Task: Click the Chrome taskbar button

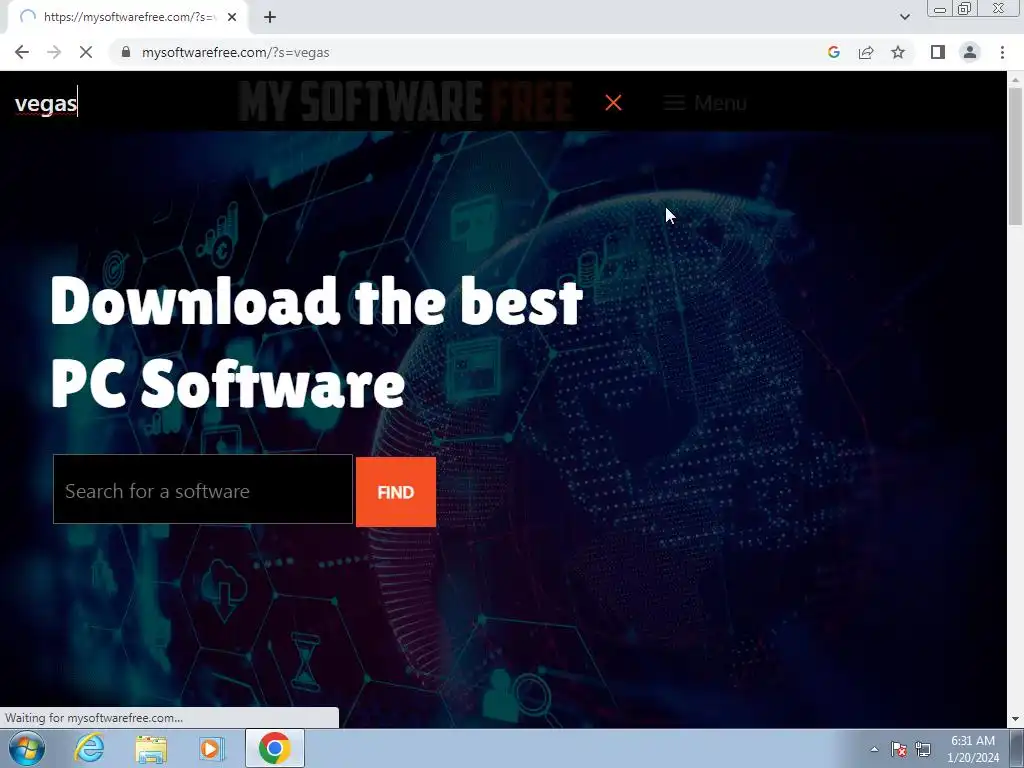Action: click(x=274, y=748)
